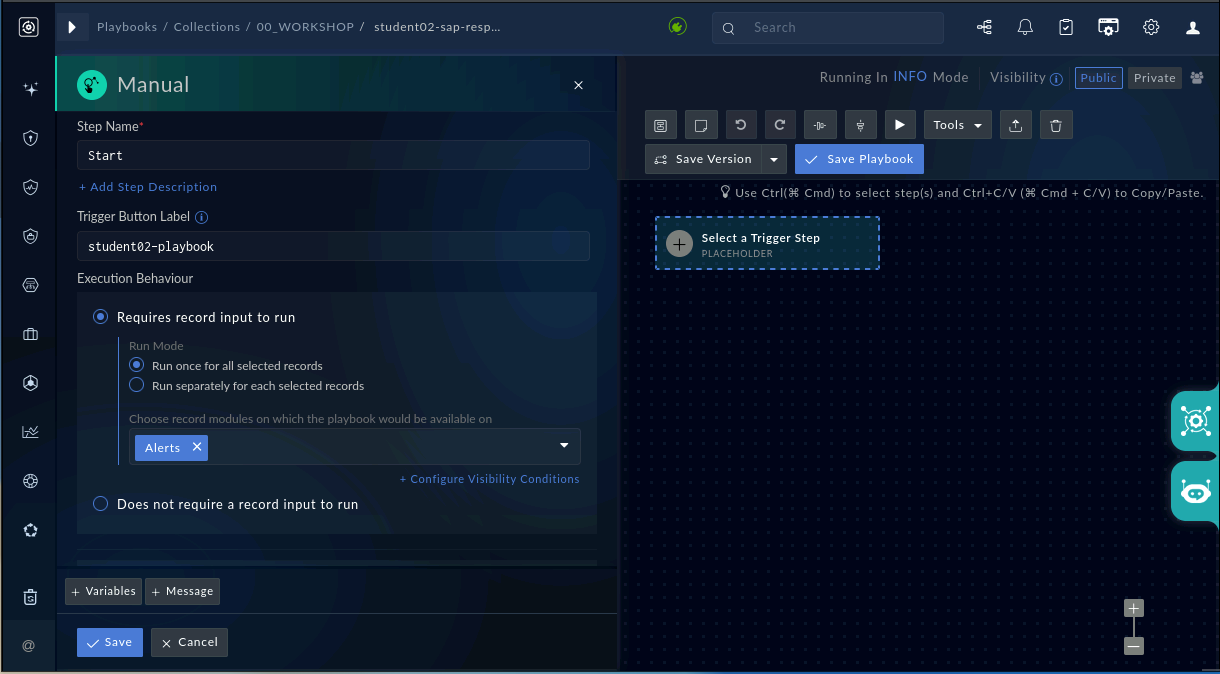
Task: Set visibility to Private
Action: [1154, 78]
